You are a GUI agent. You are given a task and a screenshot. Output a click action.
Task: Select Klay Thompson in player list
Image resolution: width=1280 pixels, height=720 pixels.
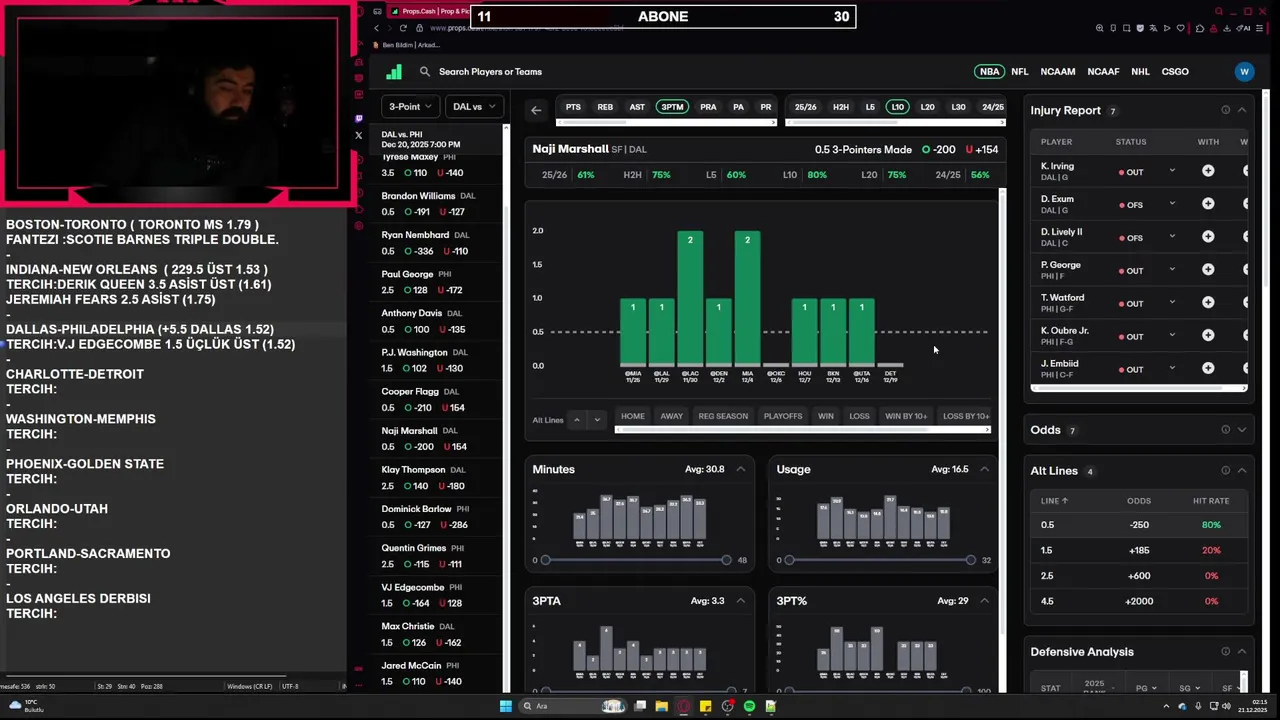coord(436,478)
